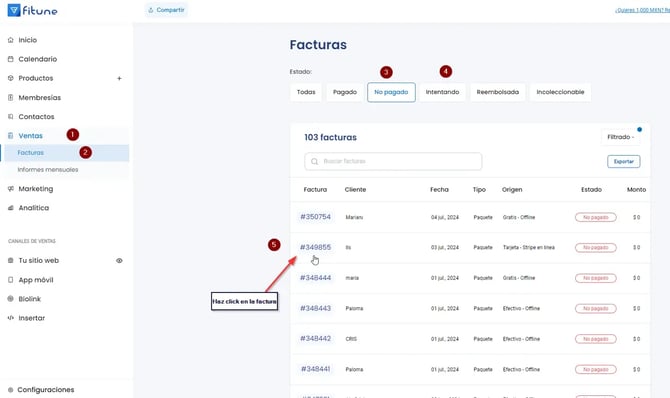Select the Todas status tab

coord(306,92)
